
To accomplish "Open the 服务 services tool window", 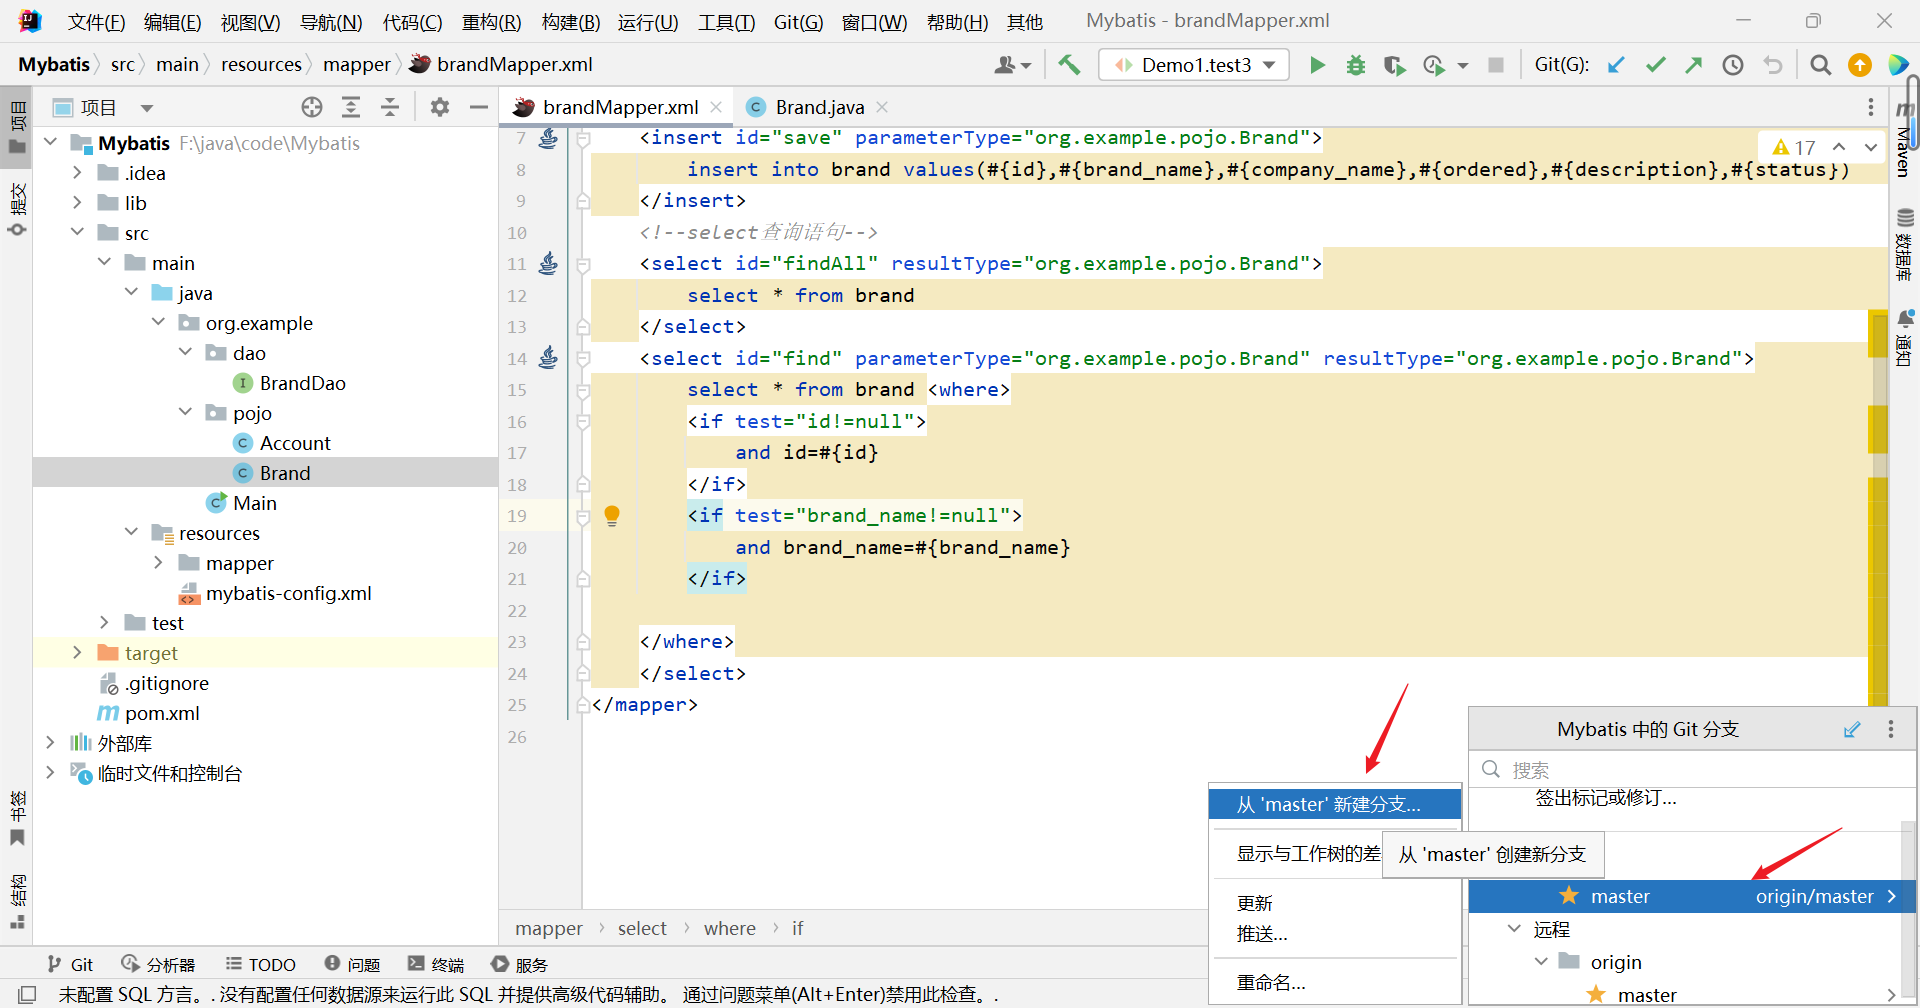I will pos(520,965).
